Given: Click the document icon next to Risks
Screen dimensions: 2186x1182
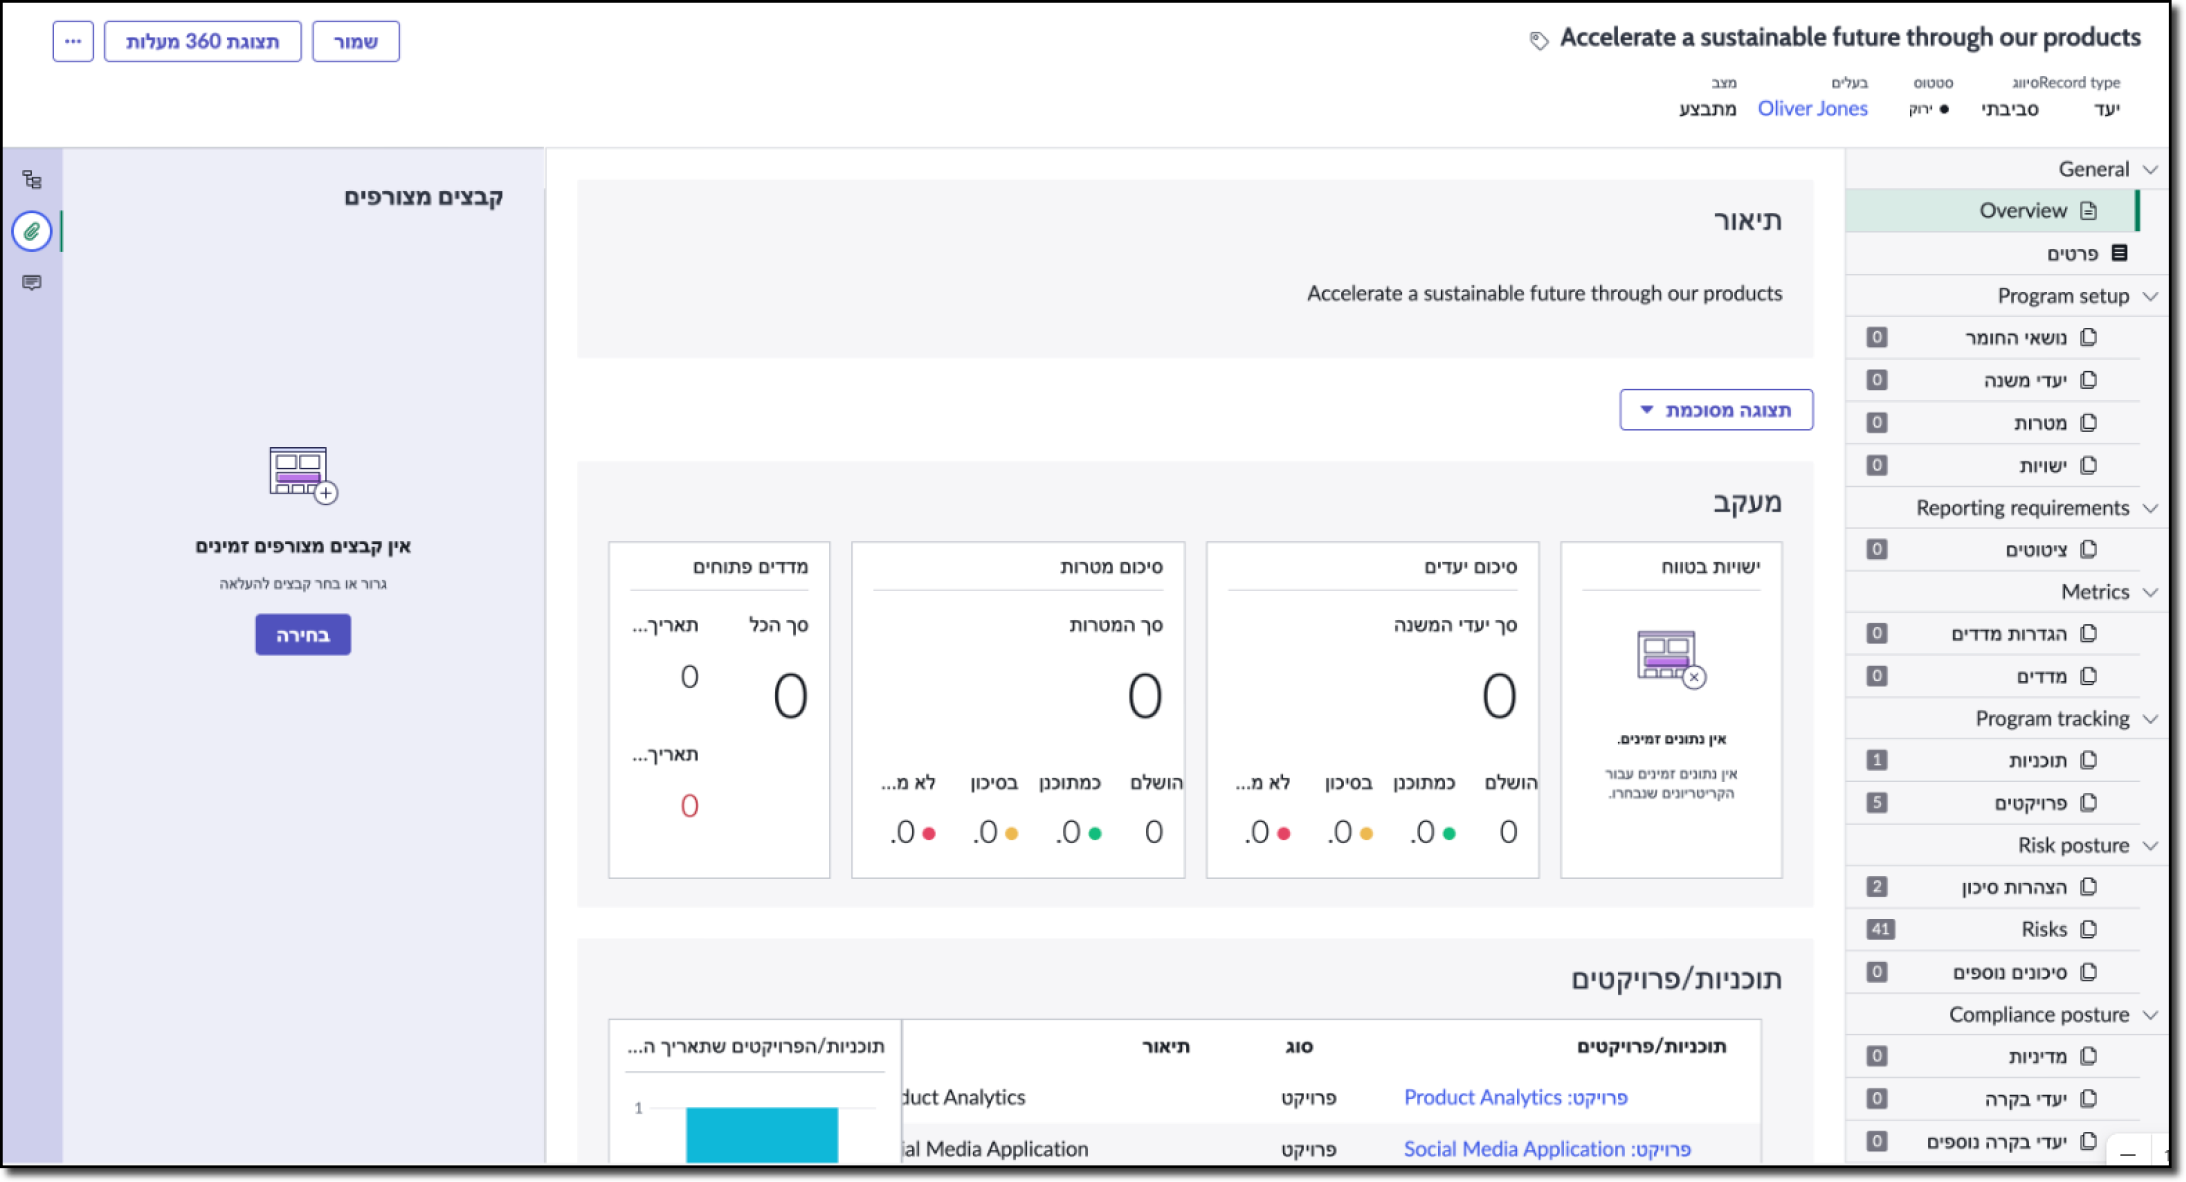Looking at the screenshot, I should point(2088,929).
